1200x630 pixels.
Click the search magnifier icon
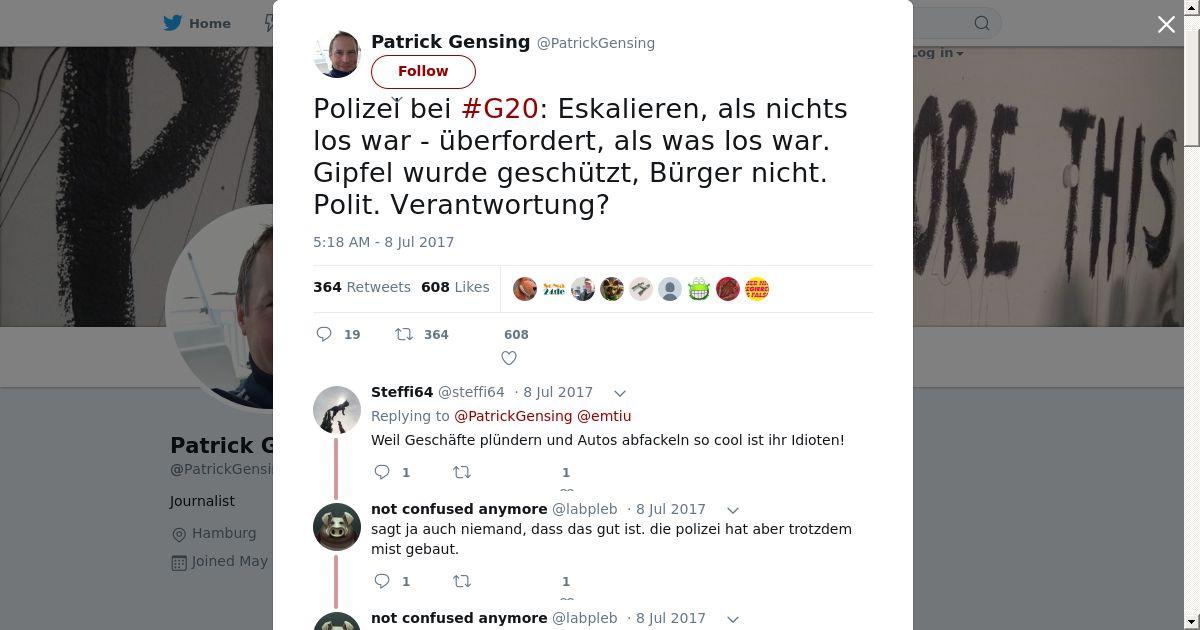coord(982,23)
